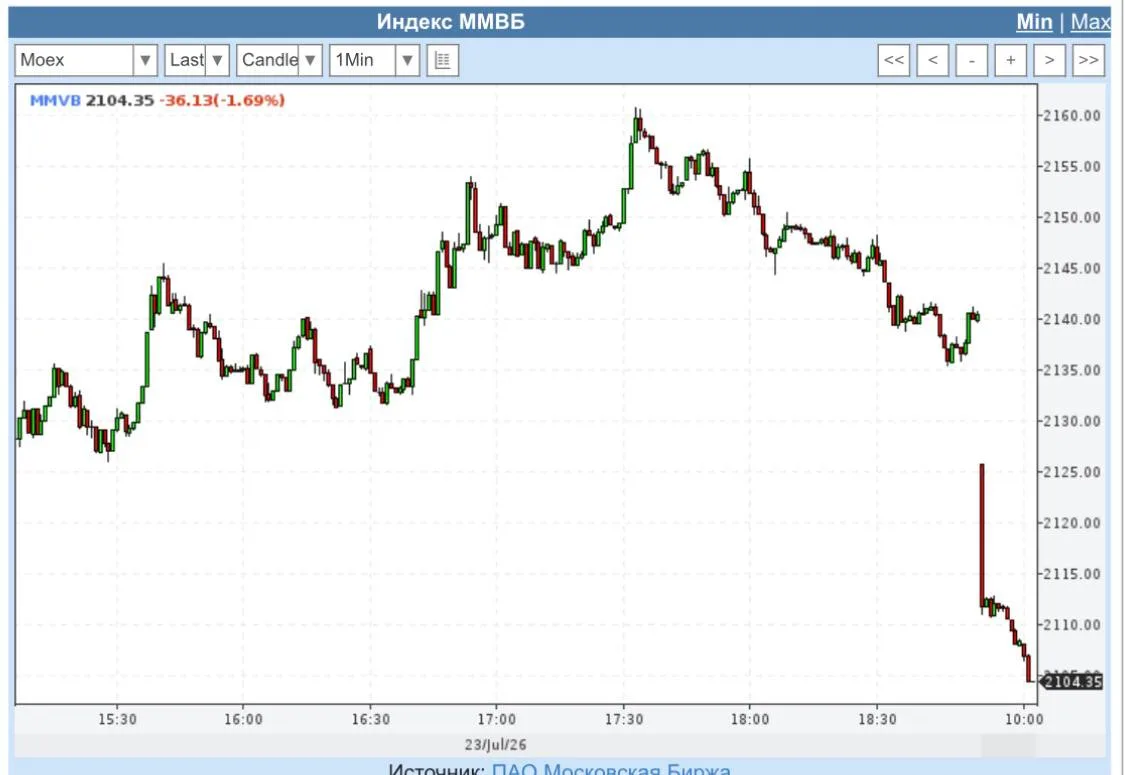
Task: Open the data table view icon
Action: 443,60
